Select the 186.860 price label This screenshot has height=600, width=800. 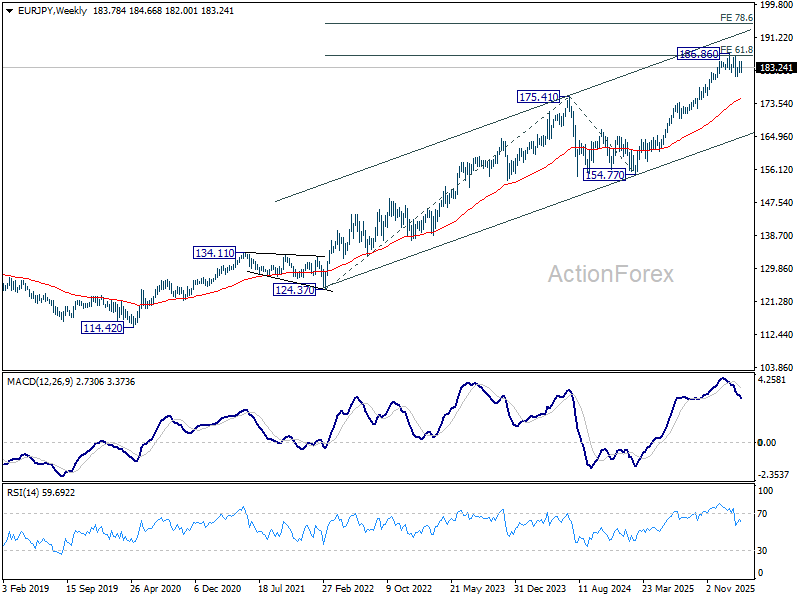tap(698, 54)
